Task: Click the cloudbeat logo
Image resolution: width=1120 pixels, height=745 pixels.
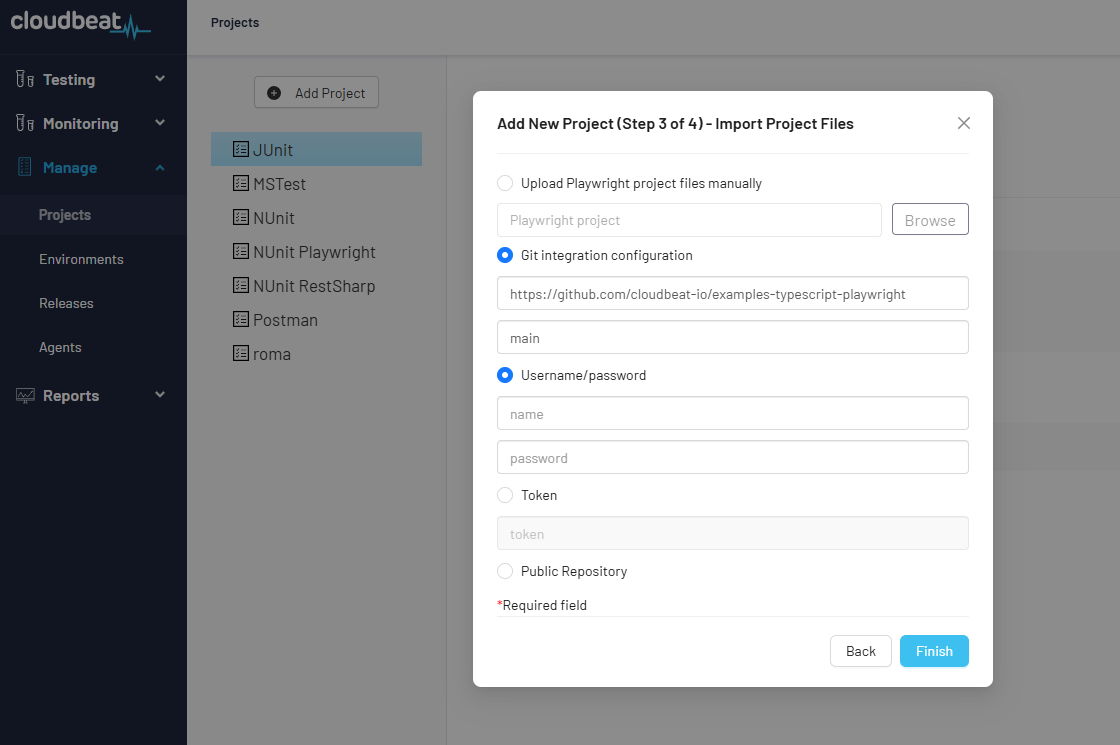Action: (x=80, y=24)
